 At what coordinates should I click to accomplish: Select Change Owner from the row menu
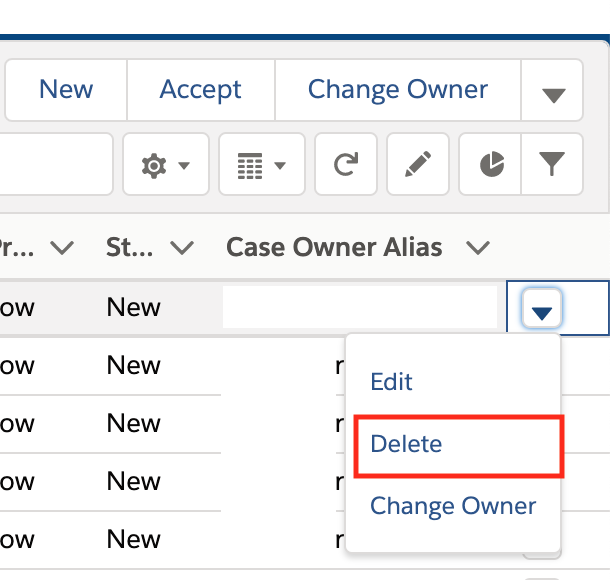(453, 506)
